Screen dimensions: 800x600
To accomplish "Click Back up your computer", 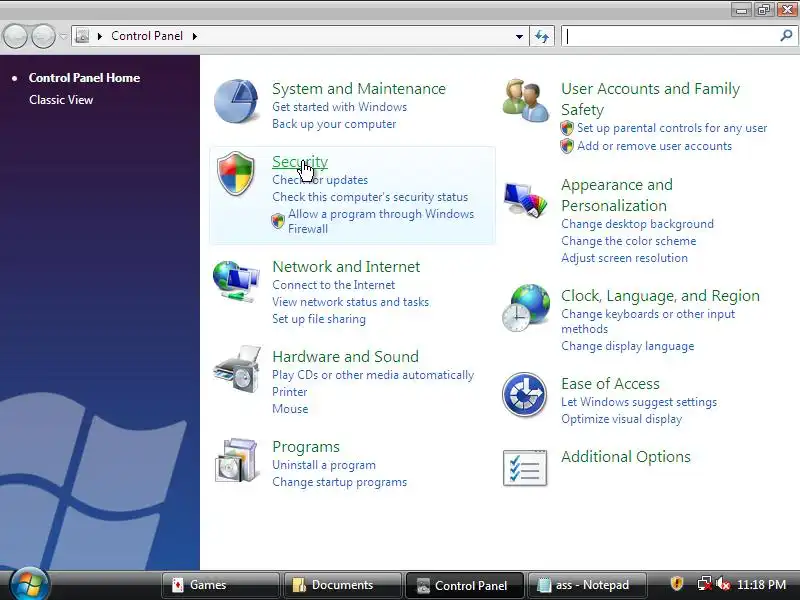I will pos(334,124).
